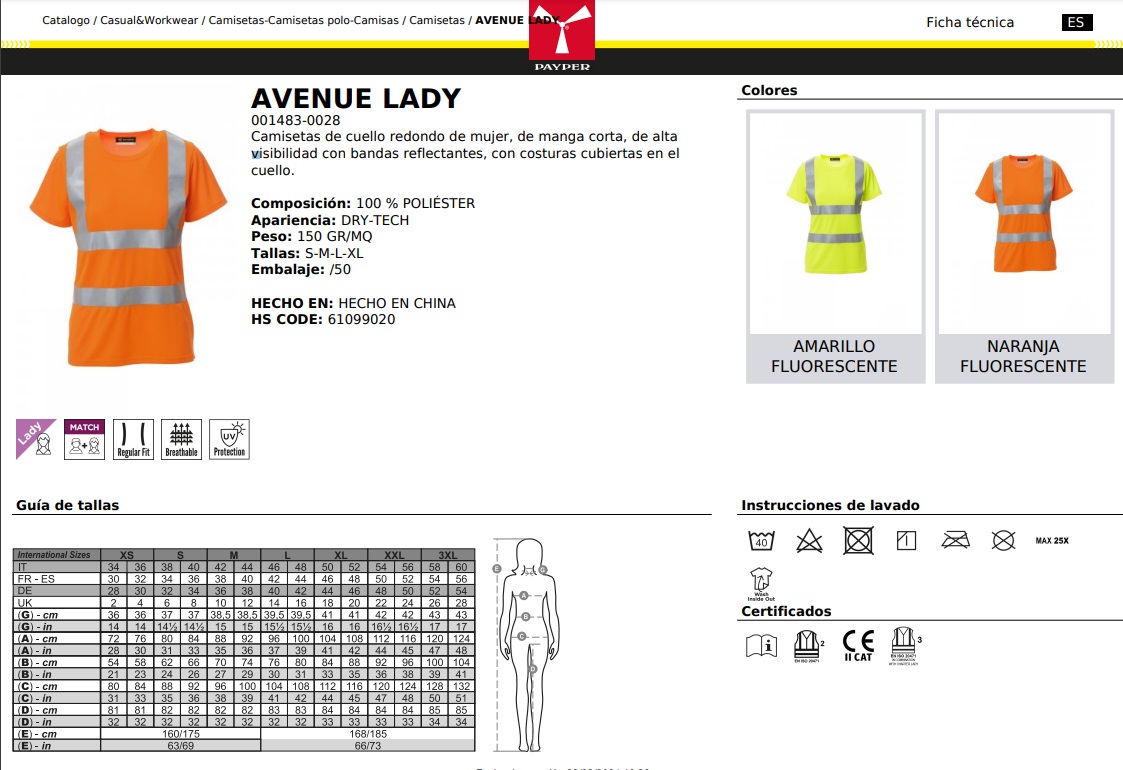
Task: Click the ES language button
Action: 1076,22
